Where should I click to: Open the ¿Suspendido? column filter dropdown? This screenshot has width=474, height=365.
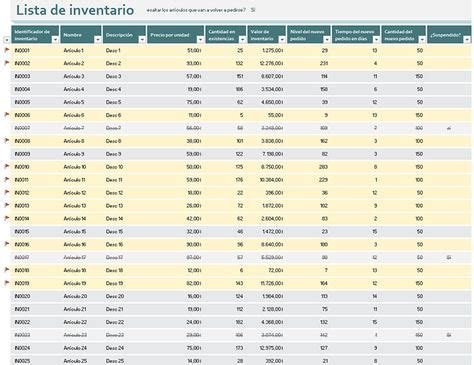pyautogui.click(x=467, y=40)
